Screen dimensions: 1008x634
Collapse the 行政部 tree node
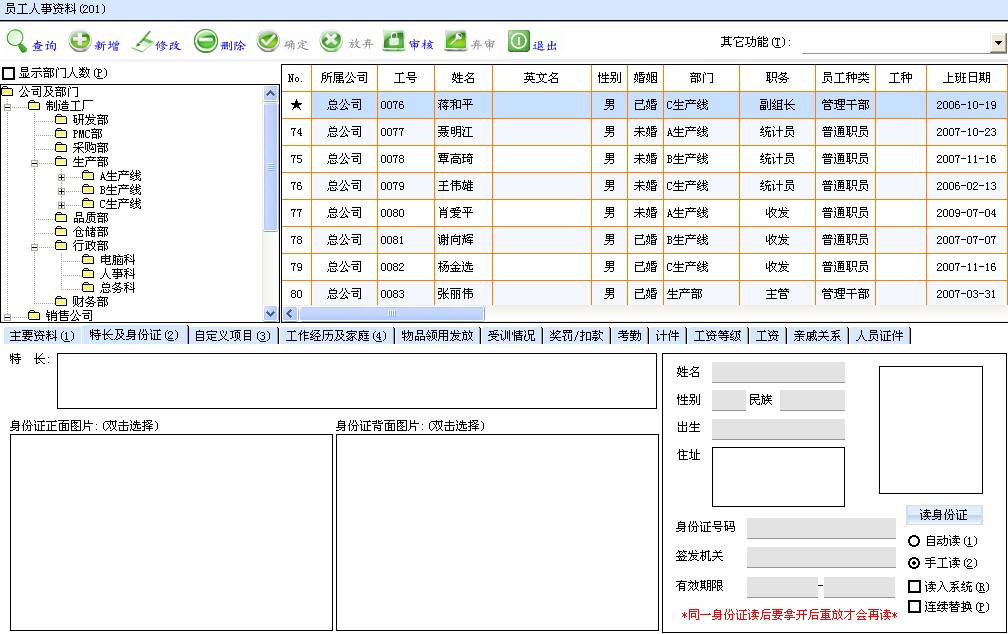35,247
